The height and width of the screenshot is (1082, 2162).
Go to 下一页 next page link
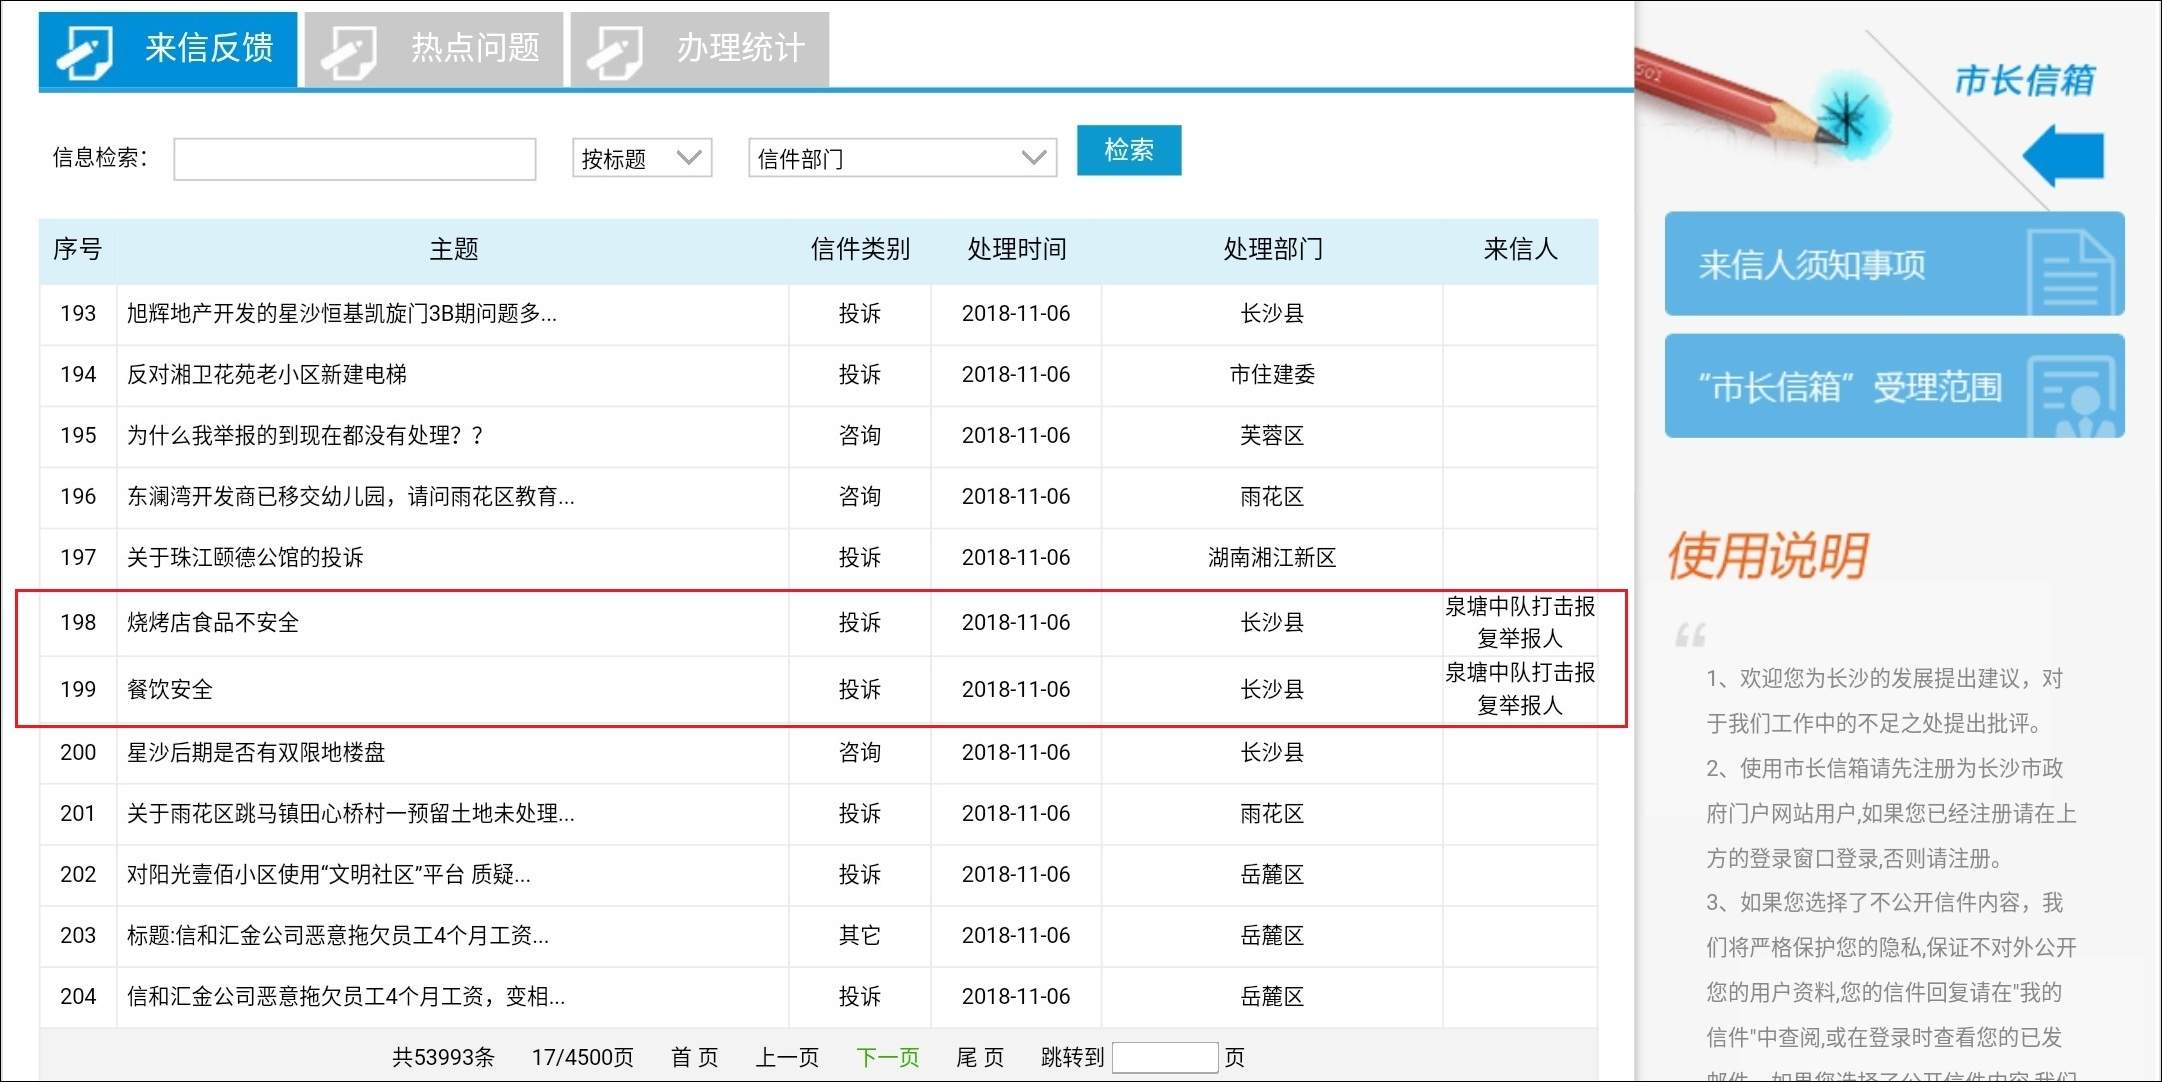click(x=887, y=1057)
